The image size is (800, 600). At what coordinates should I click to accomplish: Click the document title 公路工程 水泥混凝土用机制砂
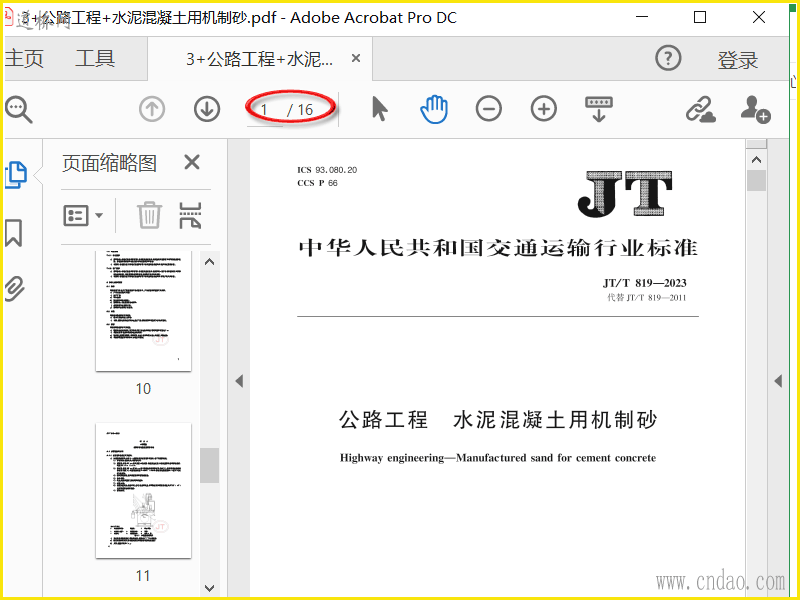(x=498, y=420)
